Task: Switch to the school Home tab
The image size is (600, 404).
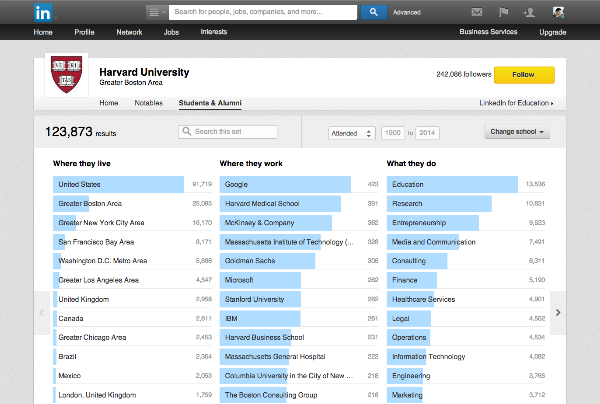Action: 109,103
